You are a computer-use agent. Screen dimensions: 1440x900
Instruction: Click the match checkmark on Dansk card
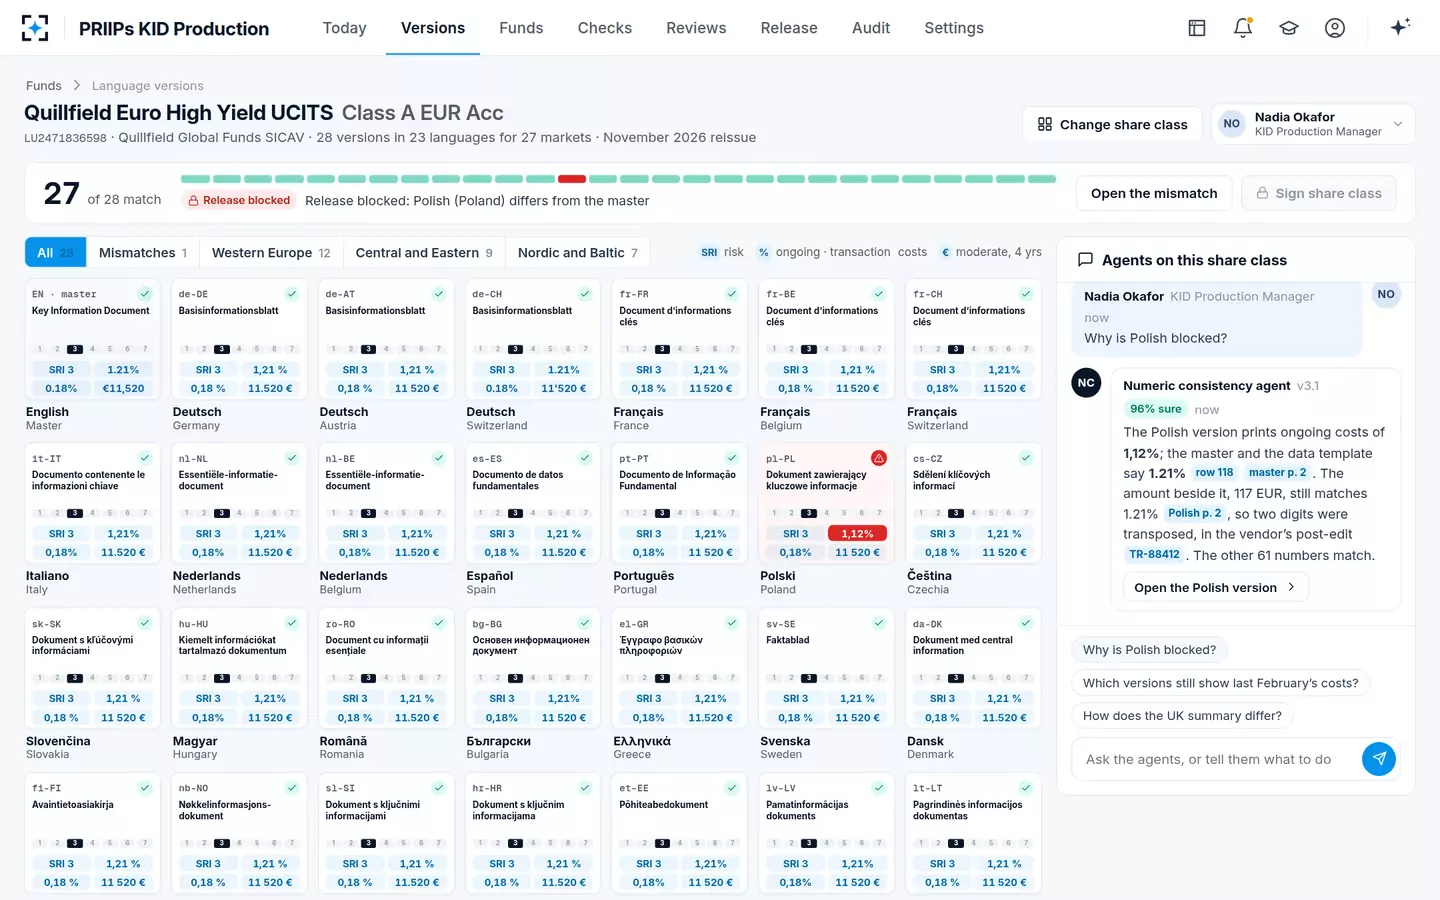[x=1026, y=623]
